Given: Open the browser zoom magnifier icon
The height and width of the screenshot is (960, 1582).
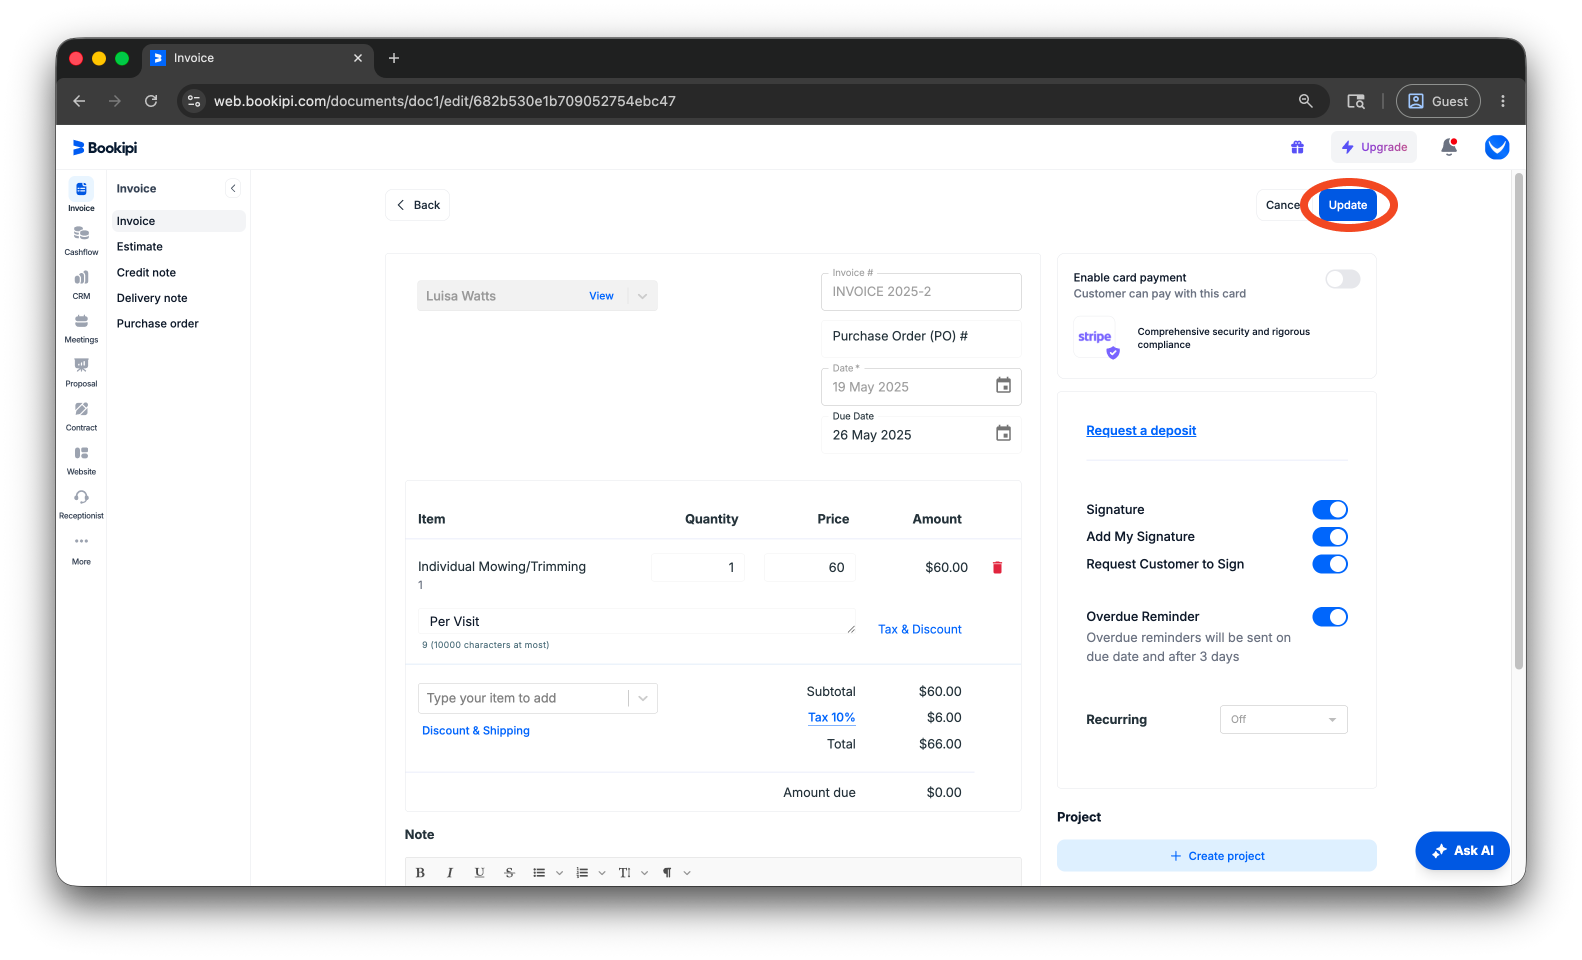Looking at the screenshot, I should 1305,101.
